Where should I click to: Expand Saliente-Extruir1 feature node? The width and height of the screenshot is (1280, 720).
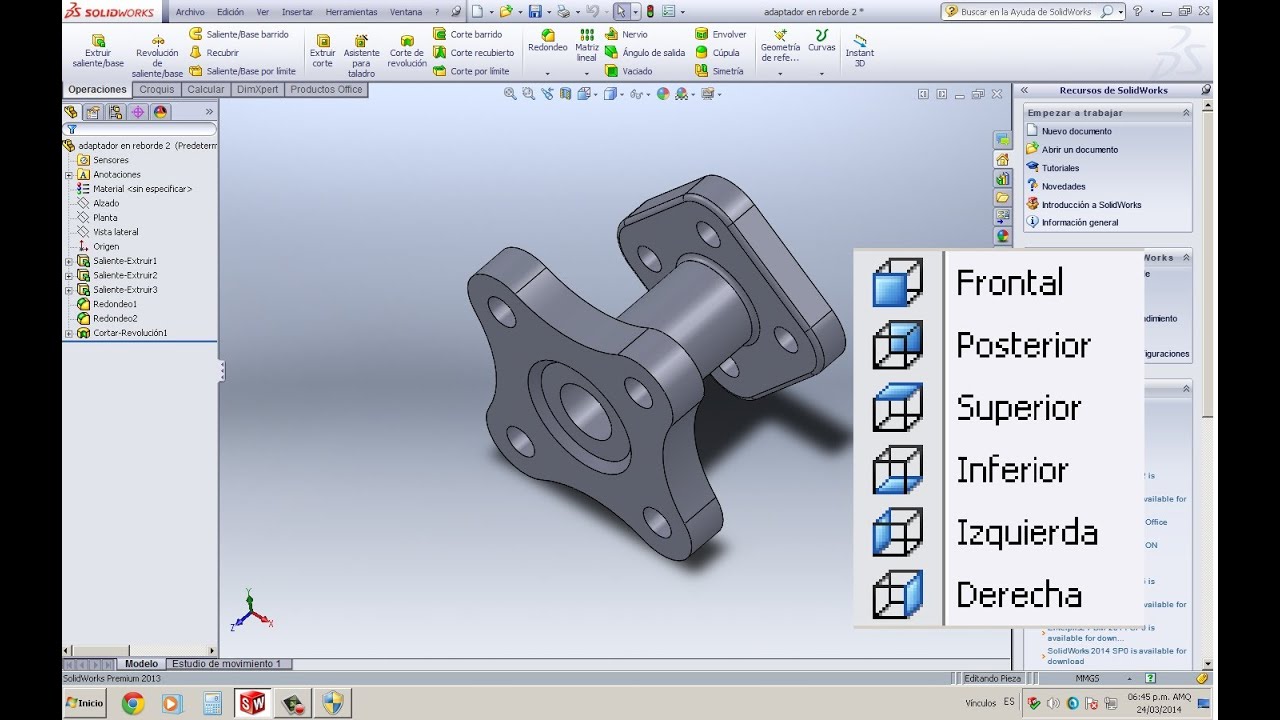(x=69, y=261)
